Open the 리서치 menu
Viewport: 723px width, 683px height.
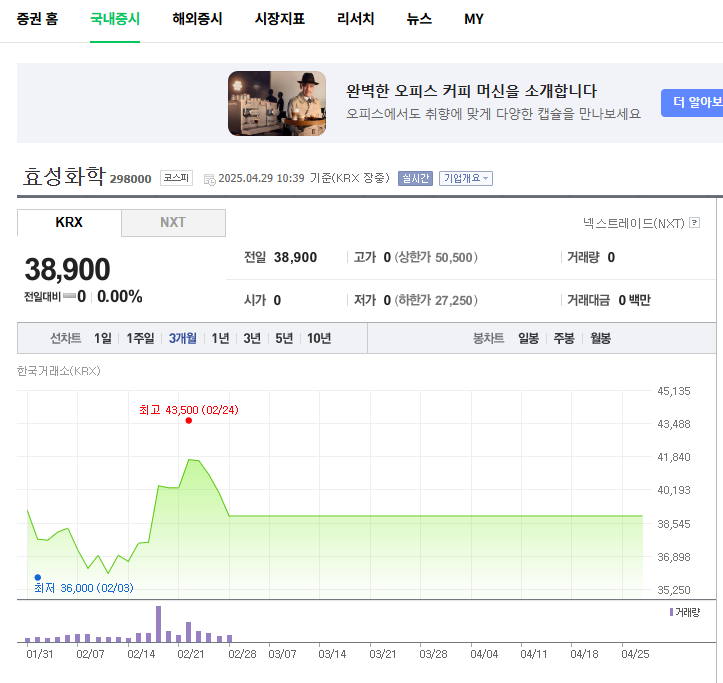tap(356, 19)
